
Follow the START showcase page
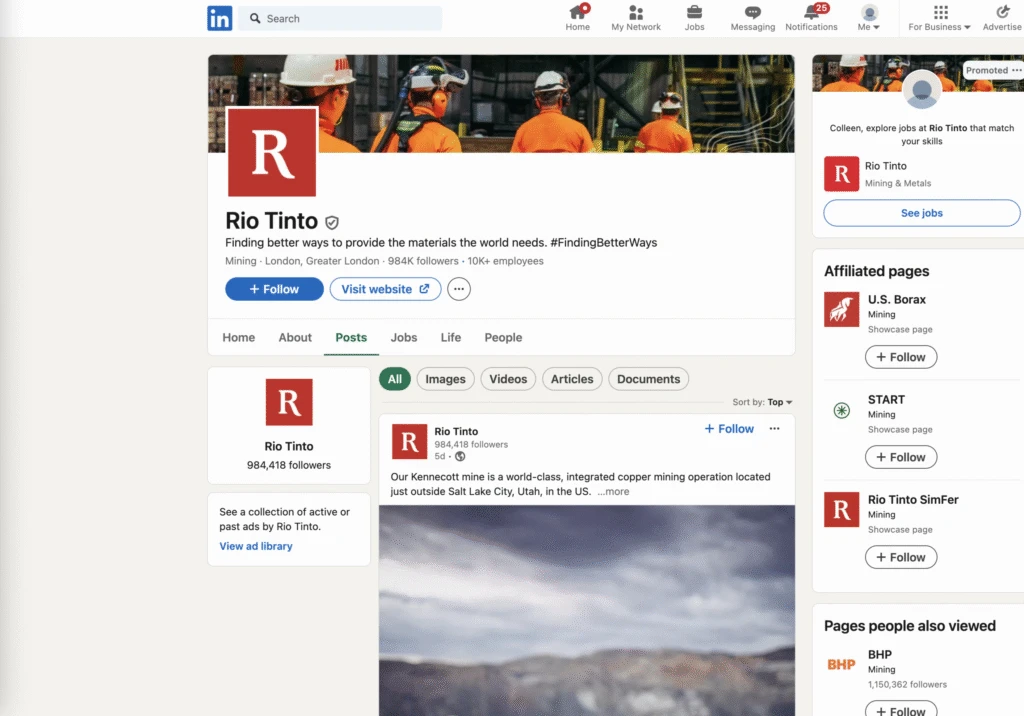pos(901,457)
